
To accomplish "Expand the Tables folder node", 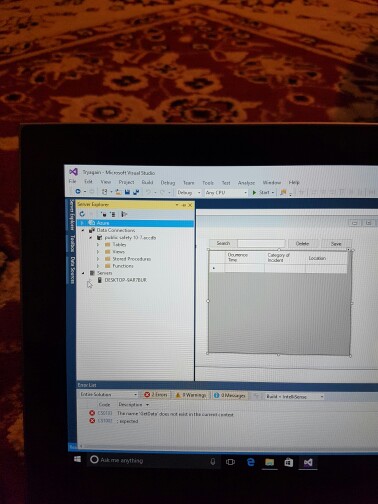I will coord(98,245).
